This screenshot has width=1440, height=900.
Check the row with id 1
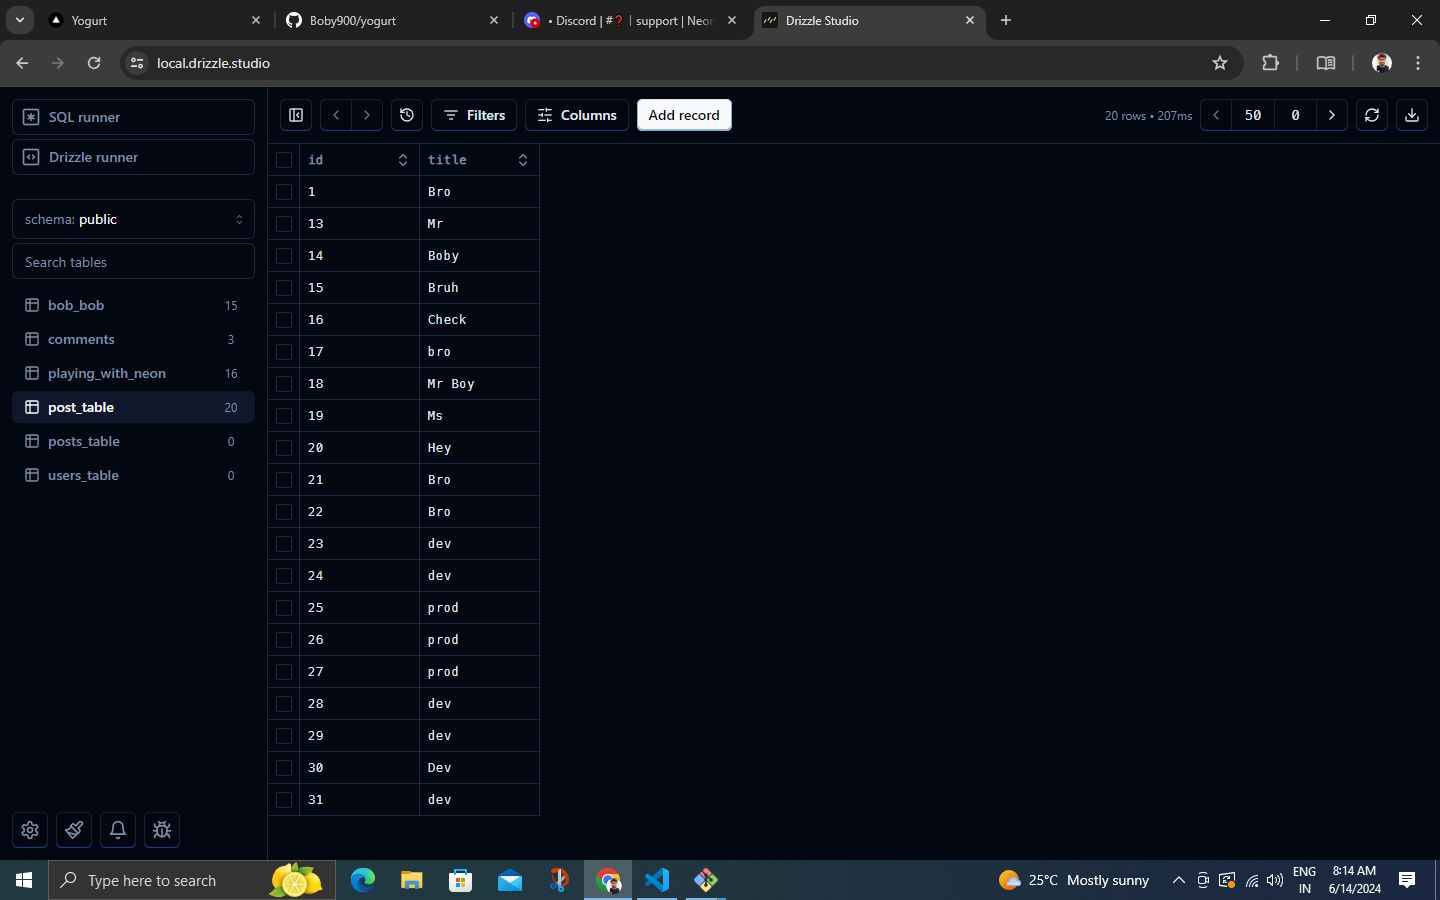(x=284, y=192)
